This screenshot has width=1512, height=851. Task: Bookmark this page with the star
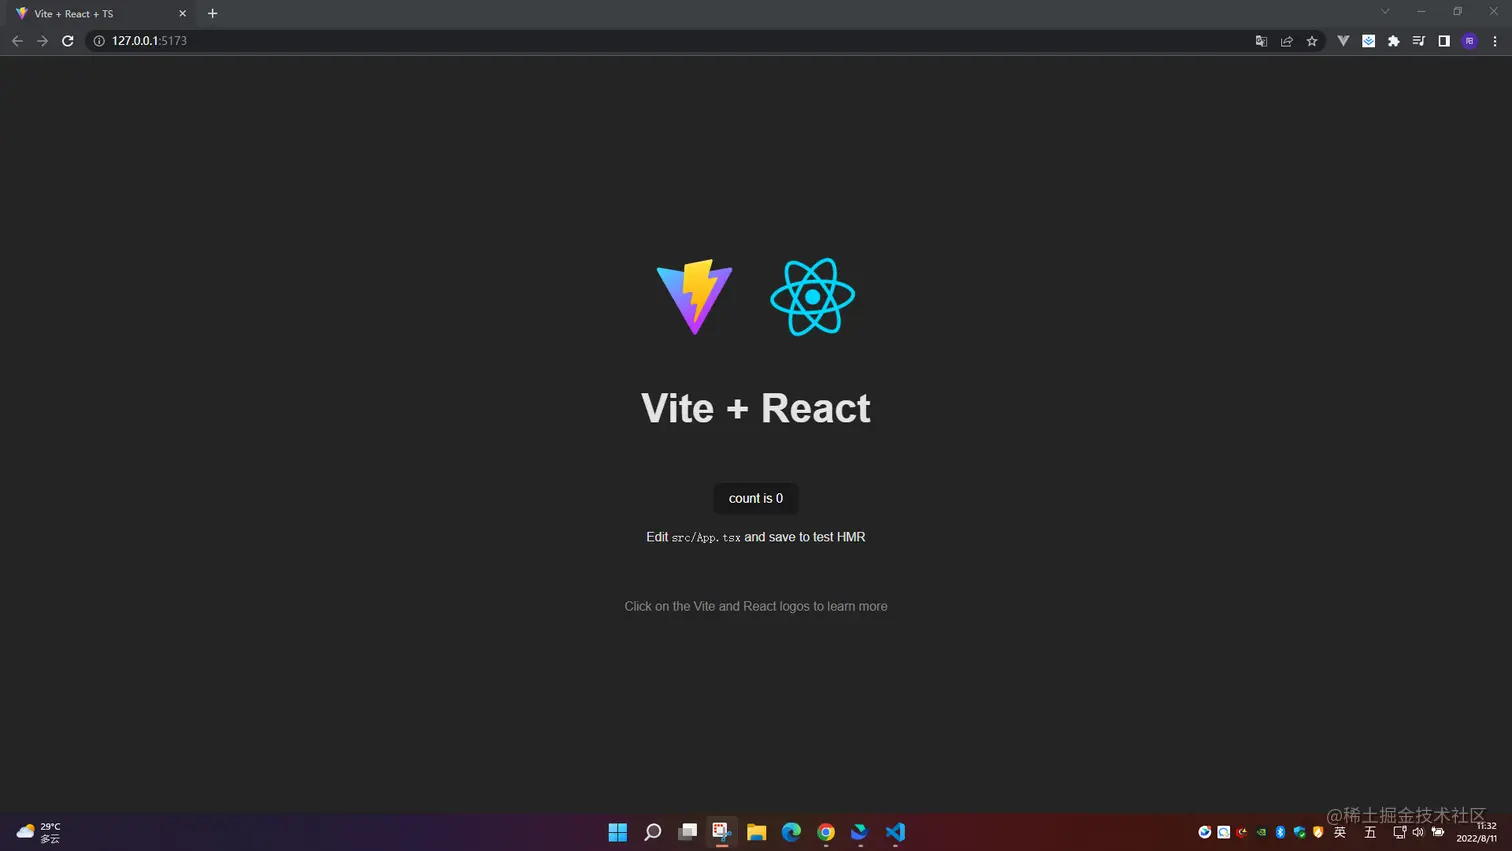click(x=1312, y=41)
